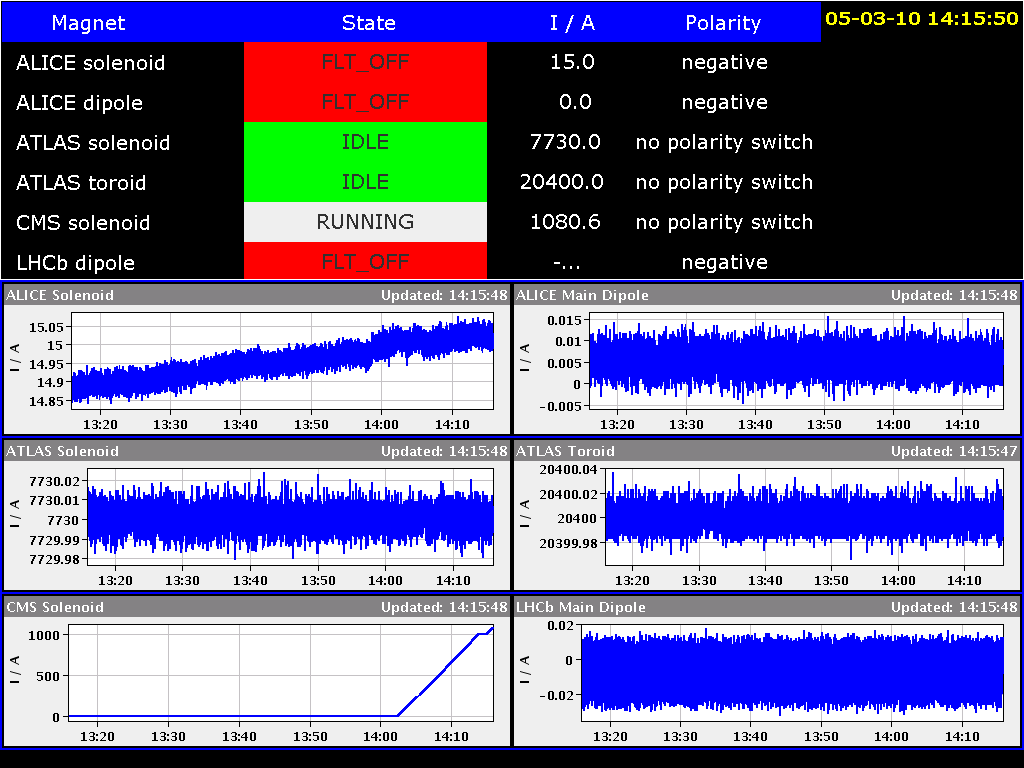Click the State column header
Viewport: 1024px width, 768px height.
coord(368,23)
